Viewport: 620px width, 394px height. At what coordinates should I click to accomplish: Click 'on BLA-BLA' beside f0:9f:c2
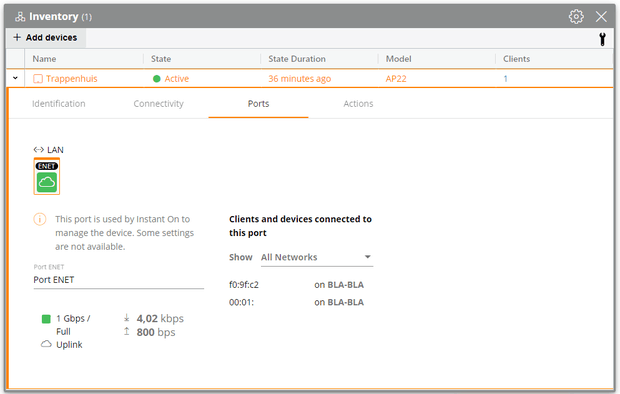[x=339, y=285]
